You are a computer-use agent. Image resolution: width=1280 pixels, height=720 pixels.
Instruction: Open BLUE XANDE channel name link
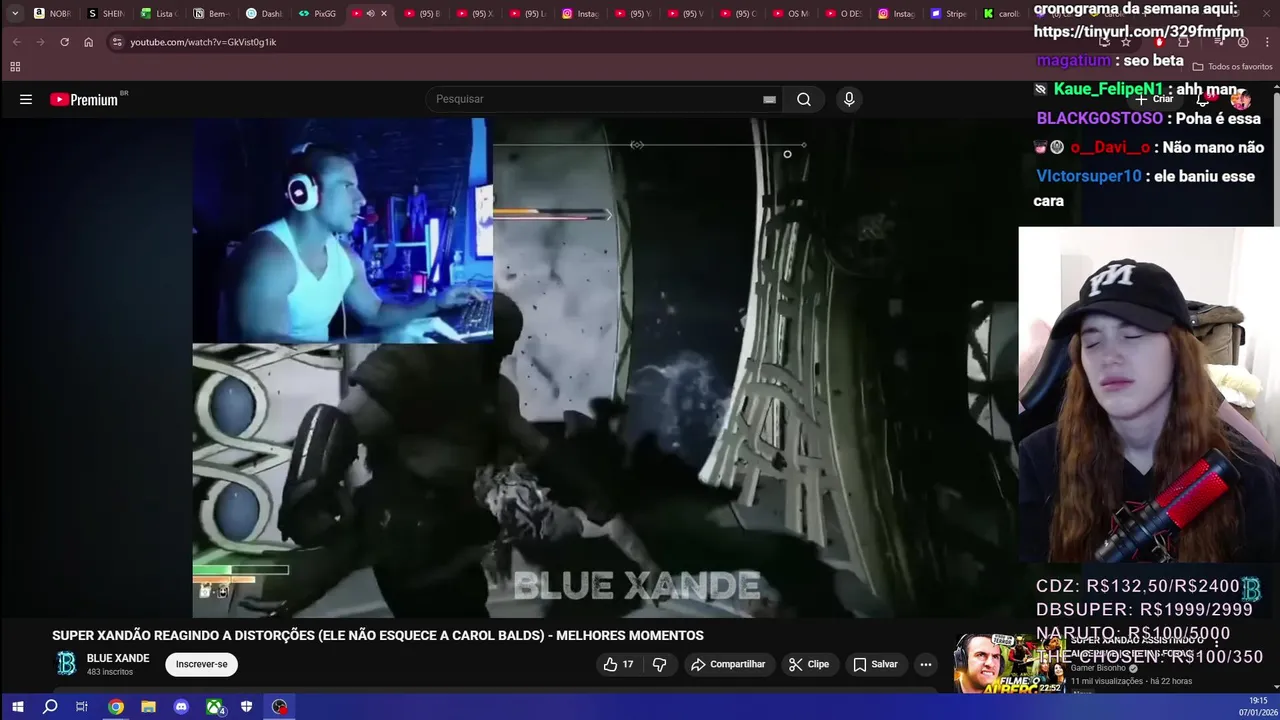click(x=118, y=658)
